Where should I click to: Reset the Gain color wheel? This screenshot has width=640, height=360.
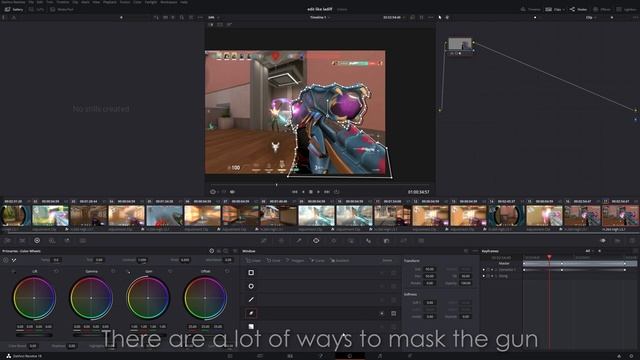click(x=170, y=271)
